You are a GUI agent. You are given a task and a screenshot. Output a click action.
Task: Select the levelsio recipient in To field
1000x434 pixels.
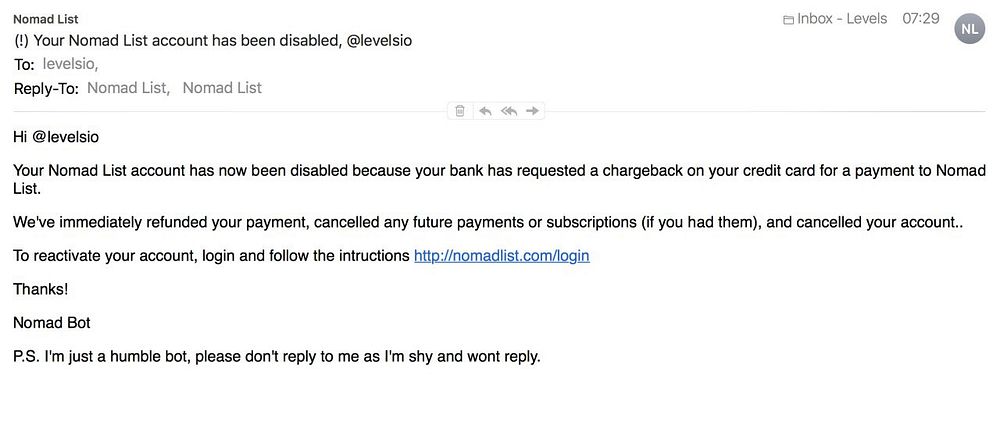pos(70,63)
